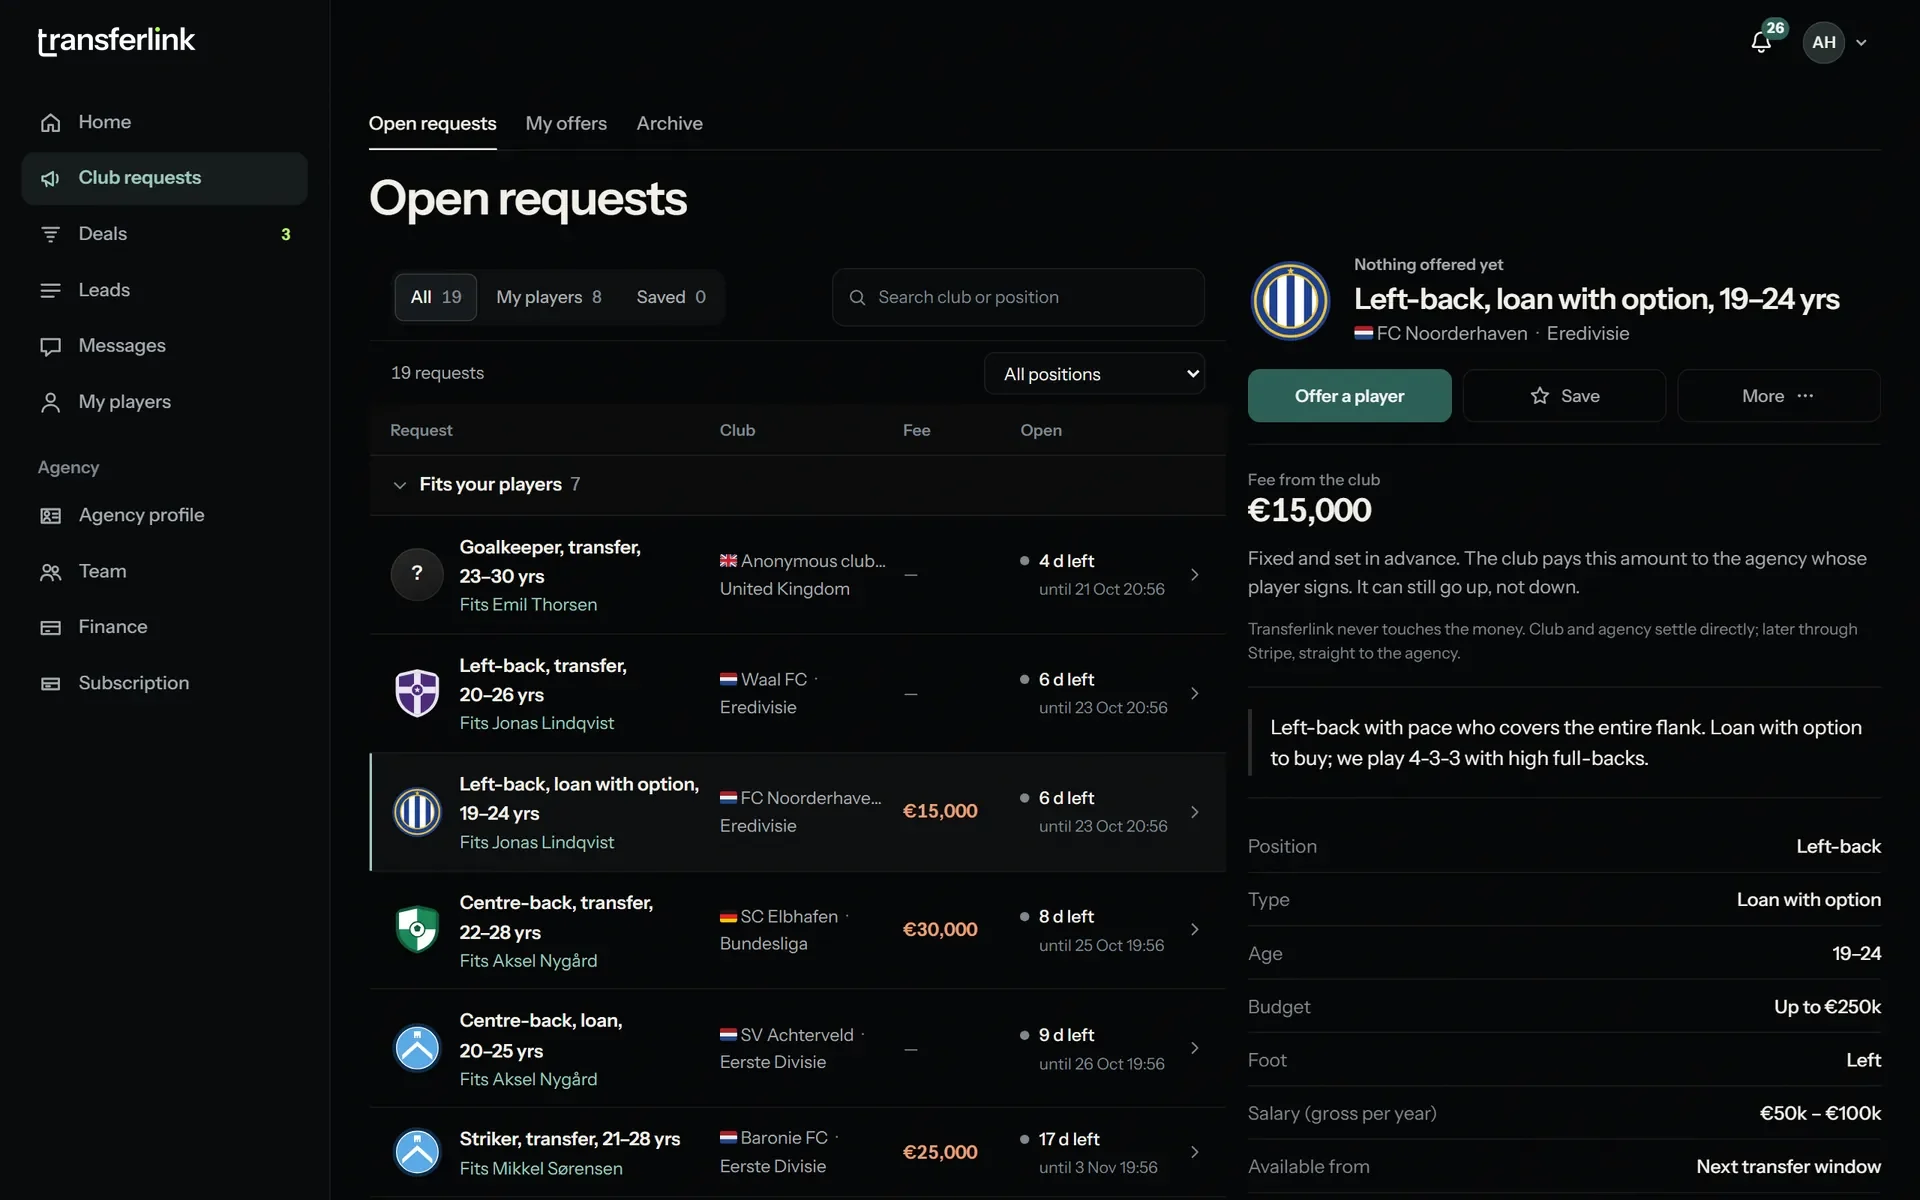Open Baronie FC row chevron
This screenshot has height=1200, width=1920.
[x=1194, y=1152]
